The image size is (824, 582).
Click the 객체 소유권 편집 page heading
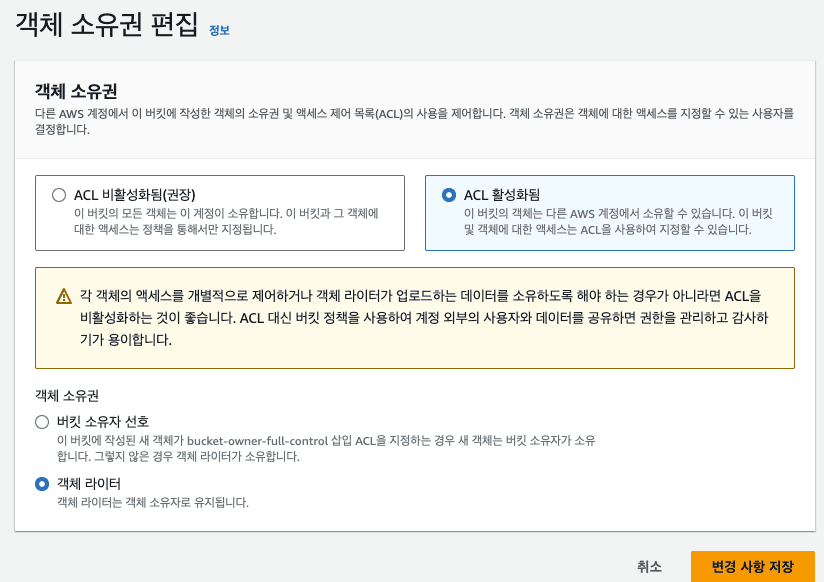tap(107, 25)
